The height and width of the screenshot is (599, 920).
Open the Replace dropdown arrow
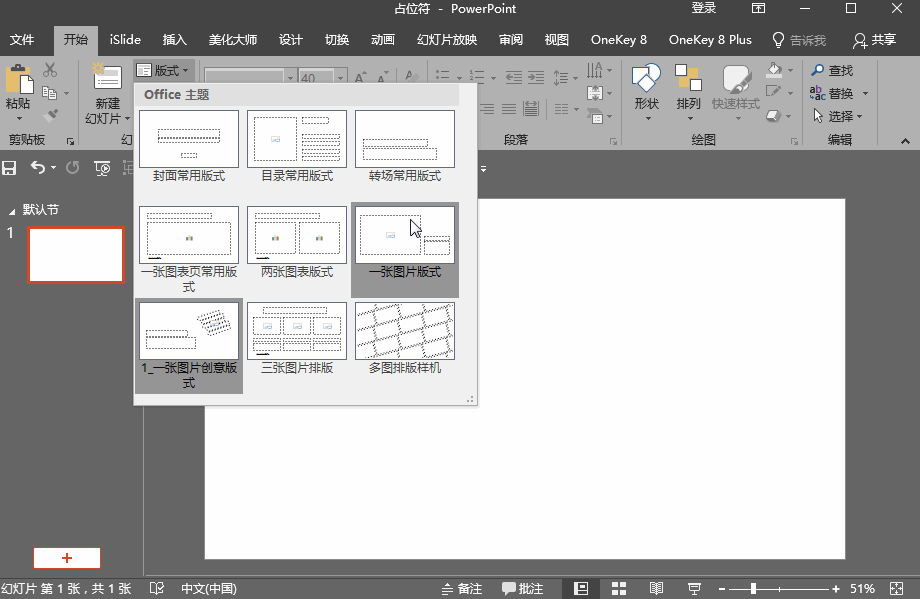pos(865,93)
